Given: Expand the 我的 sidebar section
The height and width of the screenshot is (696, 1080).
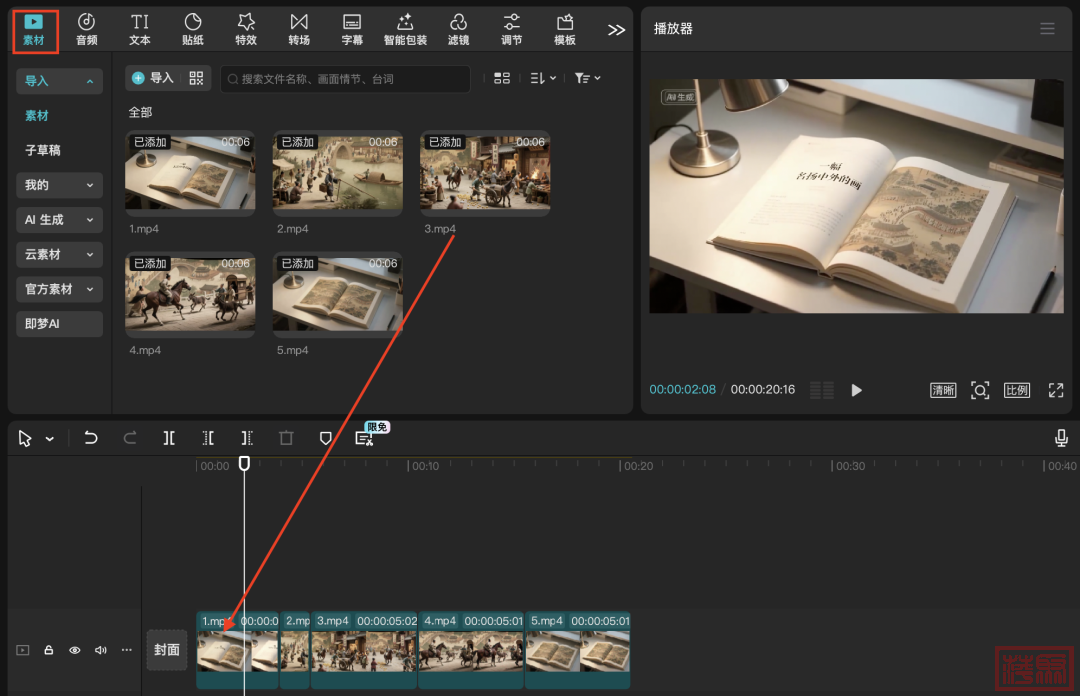Looking at the screenshot, I should click(60, 185).
